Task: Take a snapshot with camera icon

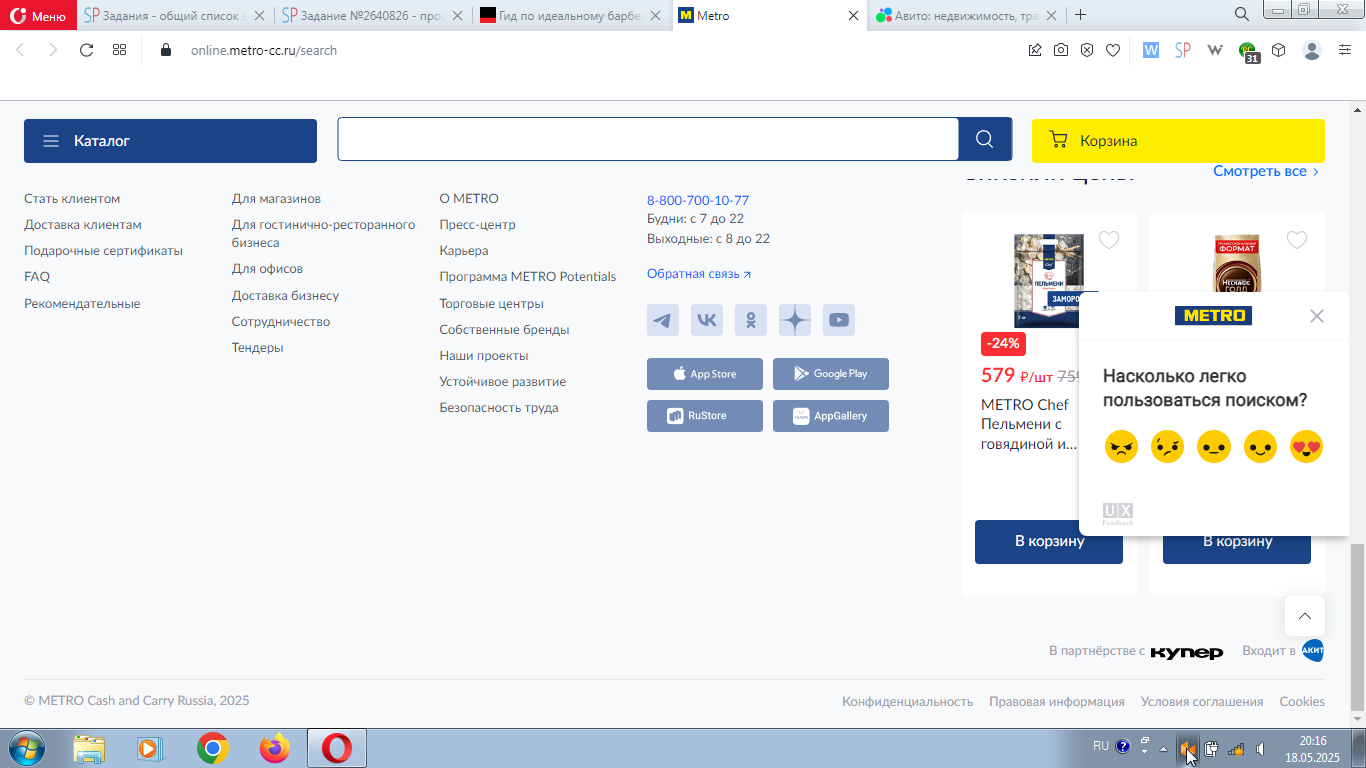Action: tap(1061, 50)
